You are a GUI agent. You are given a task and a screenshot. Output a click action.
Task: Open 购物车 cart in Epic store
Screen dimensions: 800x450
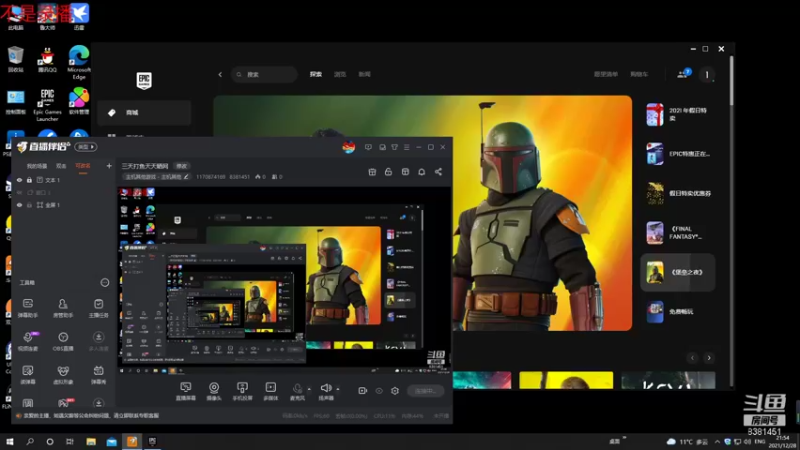(639, 74)
